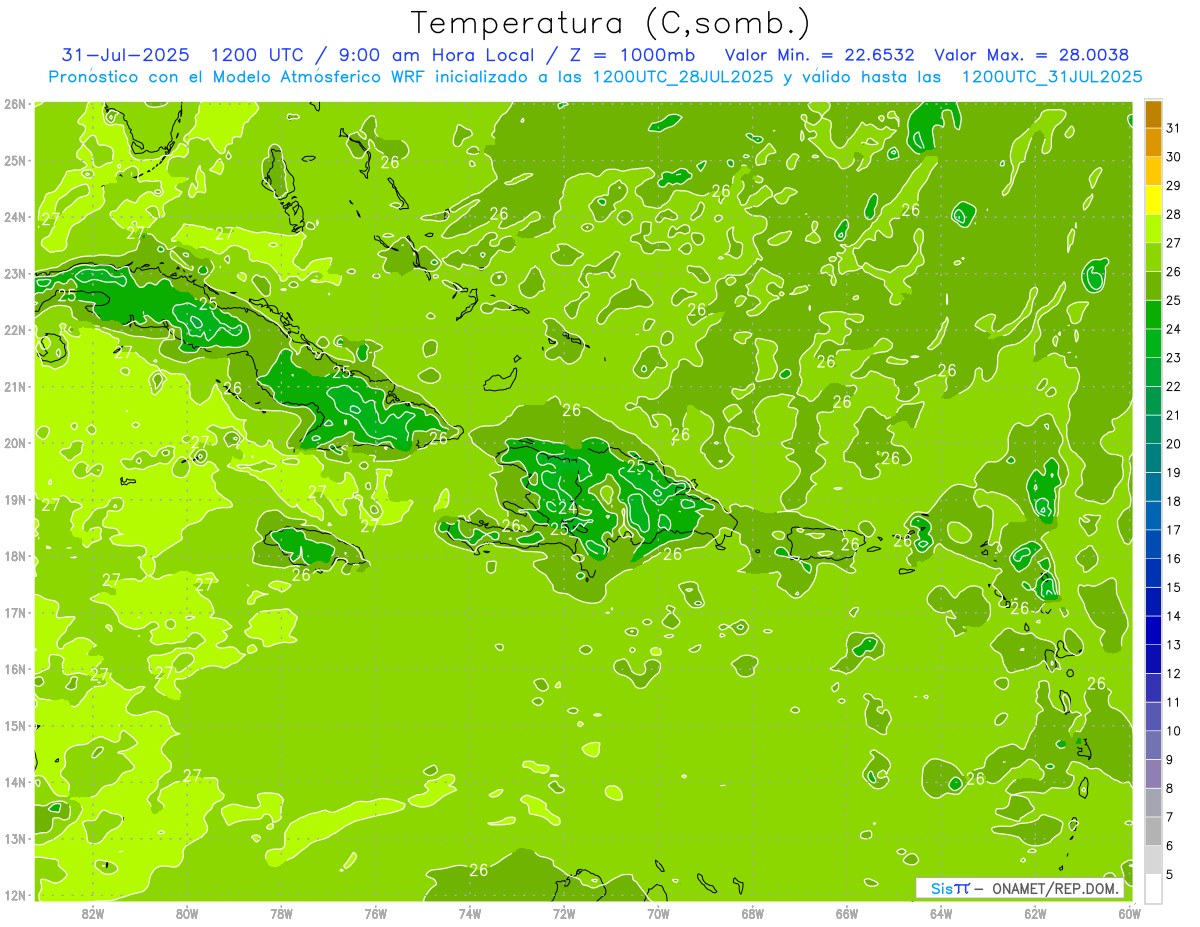Click the 76W longitude axis label
Screen dimensions: 1200x927
[376, 913]
